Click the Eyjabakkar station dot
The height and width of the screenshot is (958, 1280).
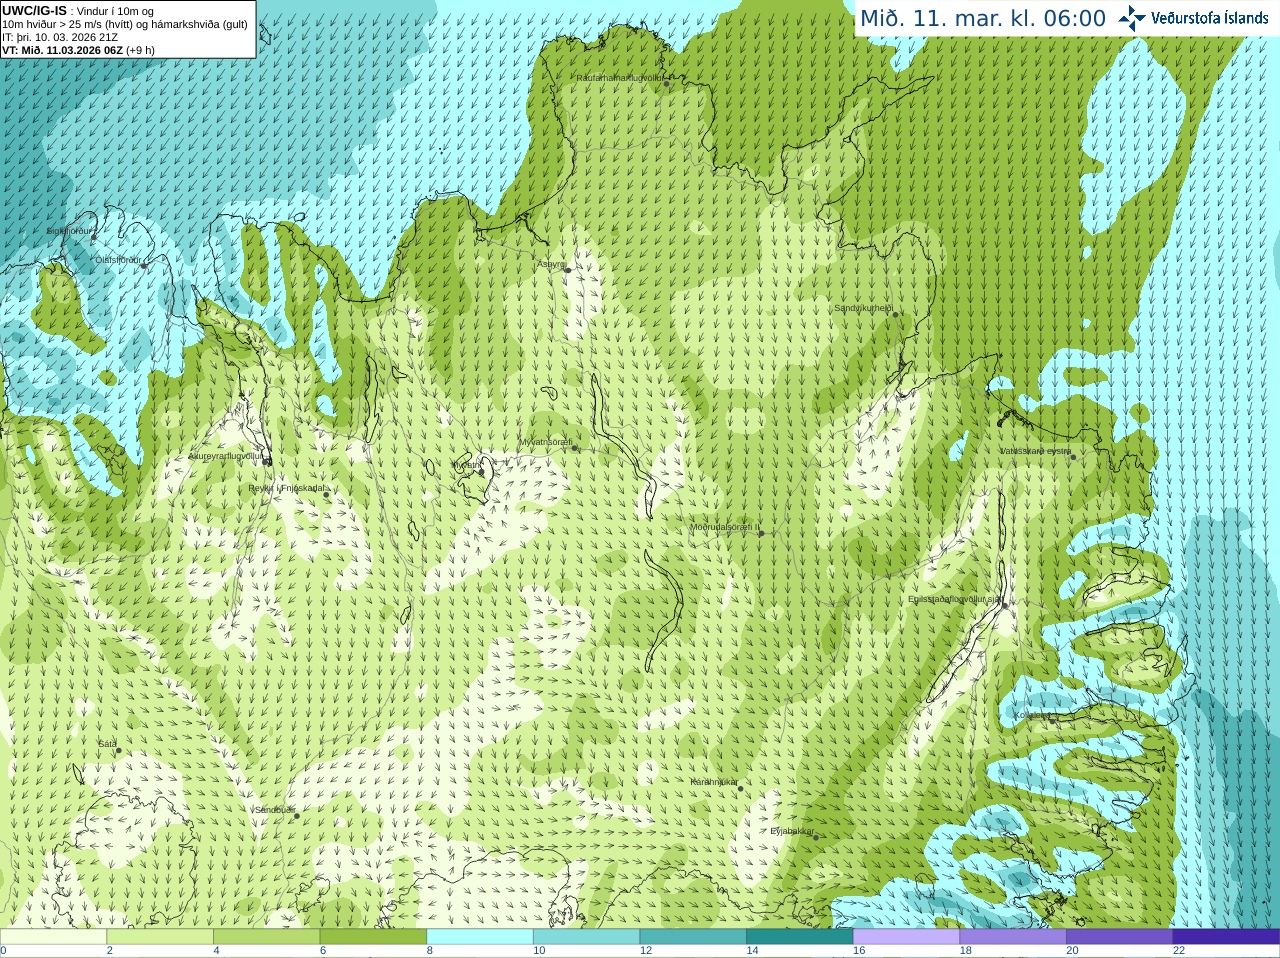[817, 837]
